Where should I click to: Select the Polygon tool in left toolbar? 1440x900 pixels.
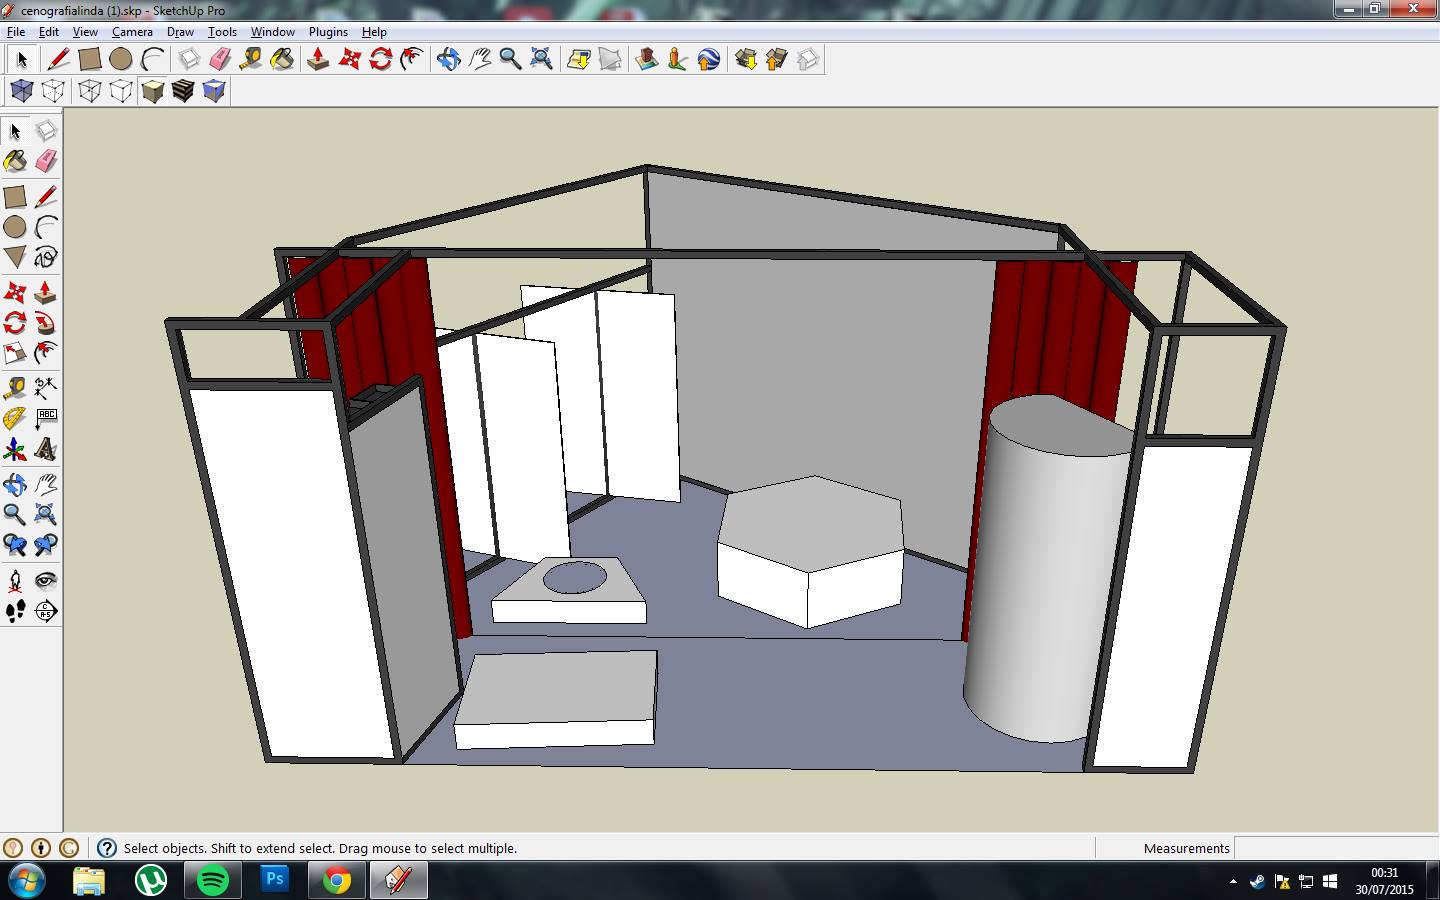(15, 258)
